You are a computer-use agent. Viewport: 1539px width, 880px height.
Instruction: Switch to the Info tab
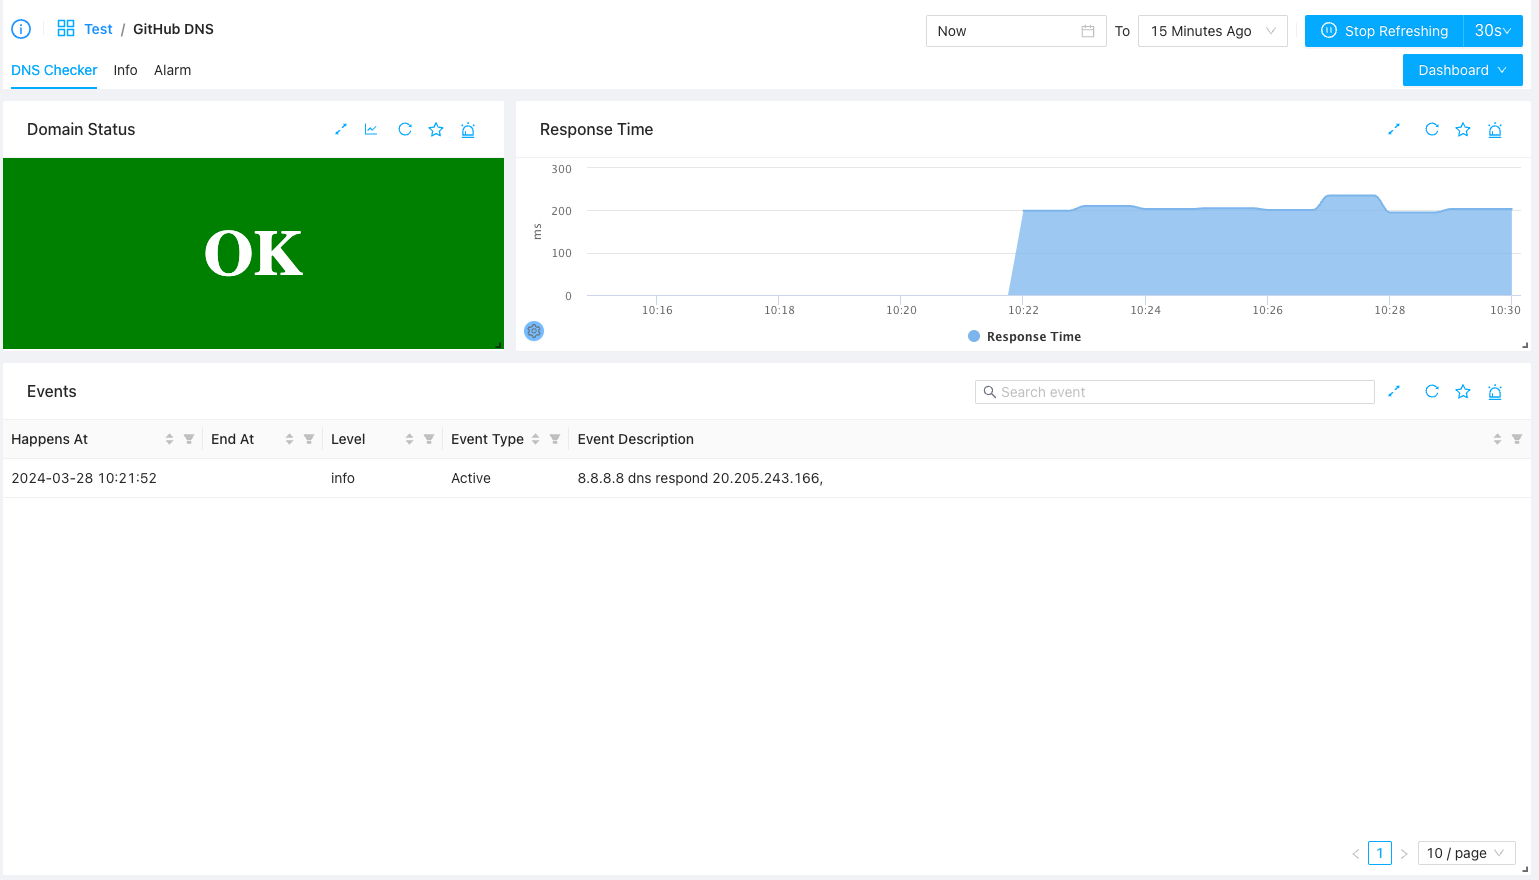point(125,70)
